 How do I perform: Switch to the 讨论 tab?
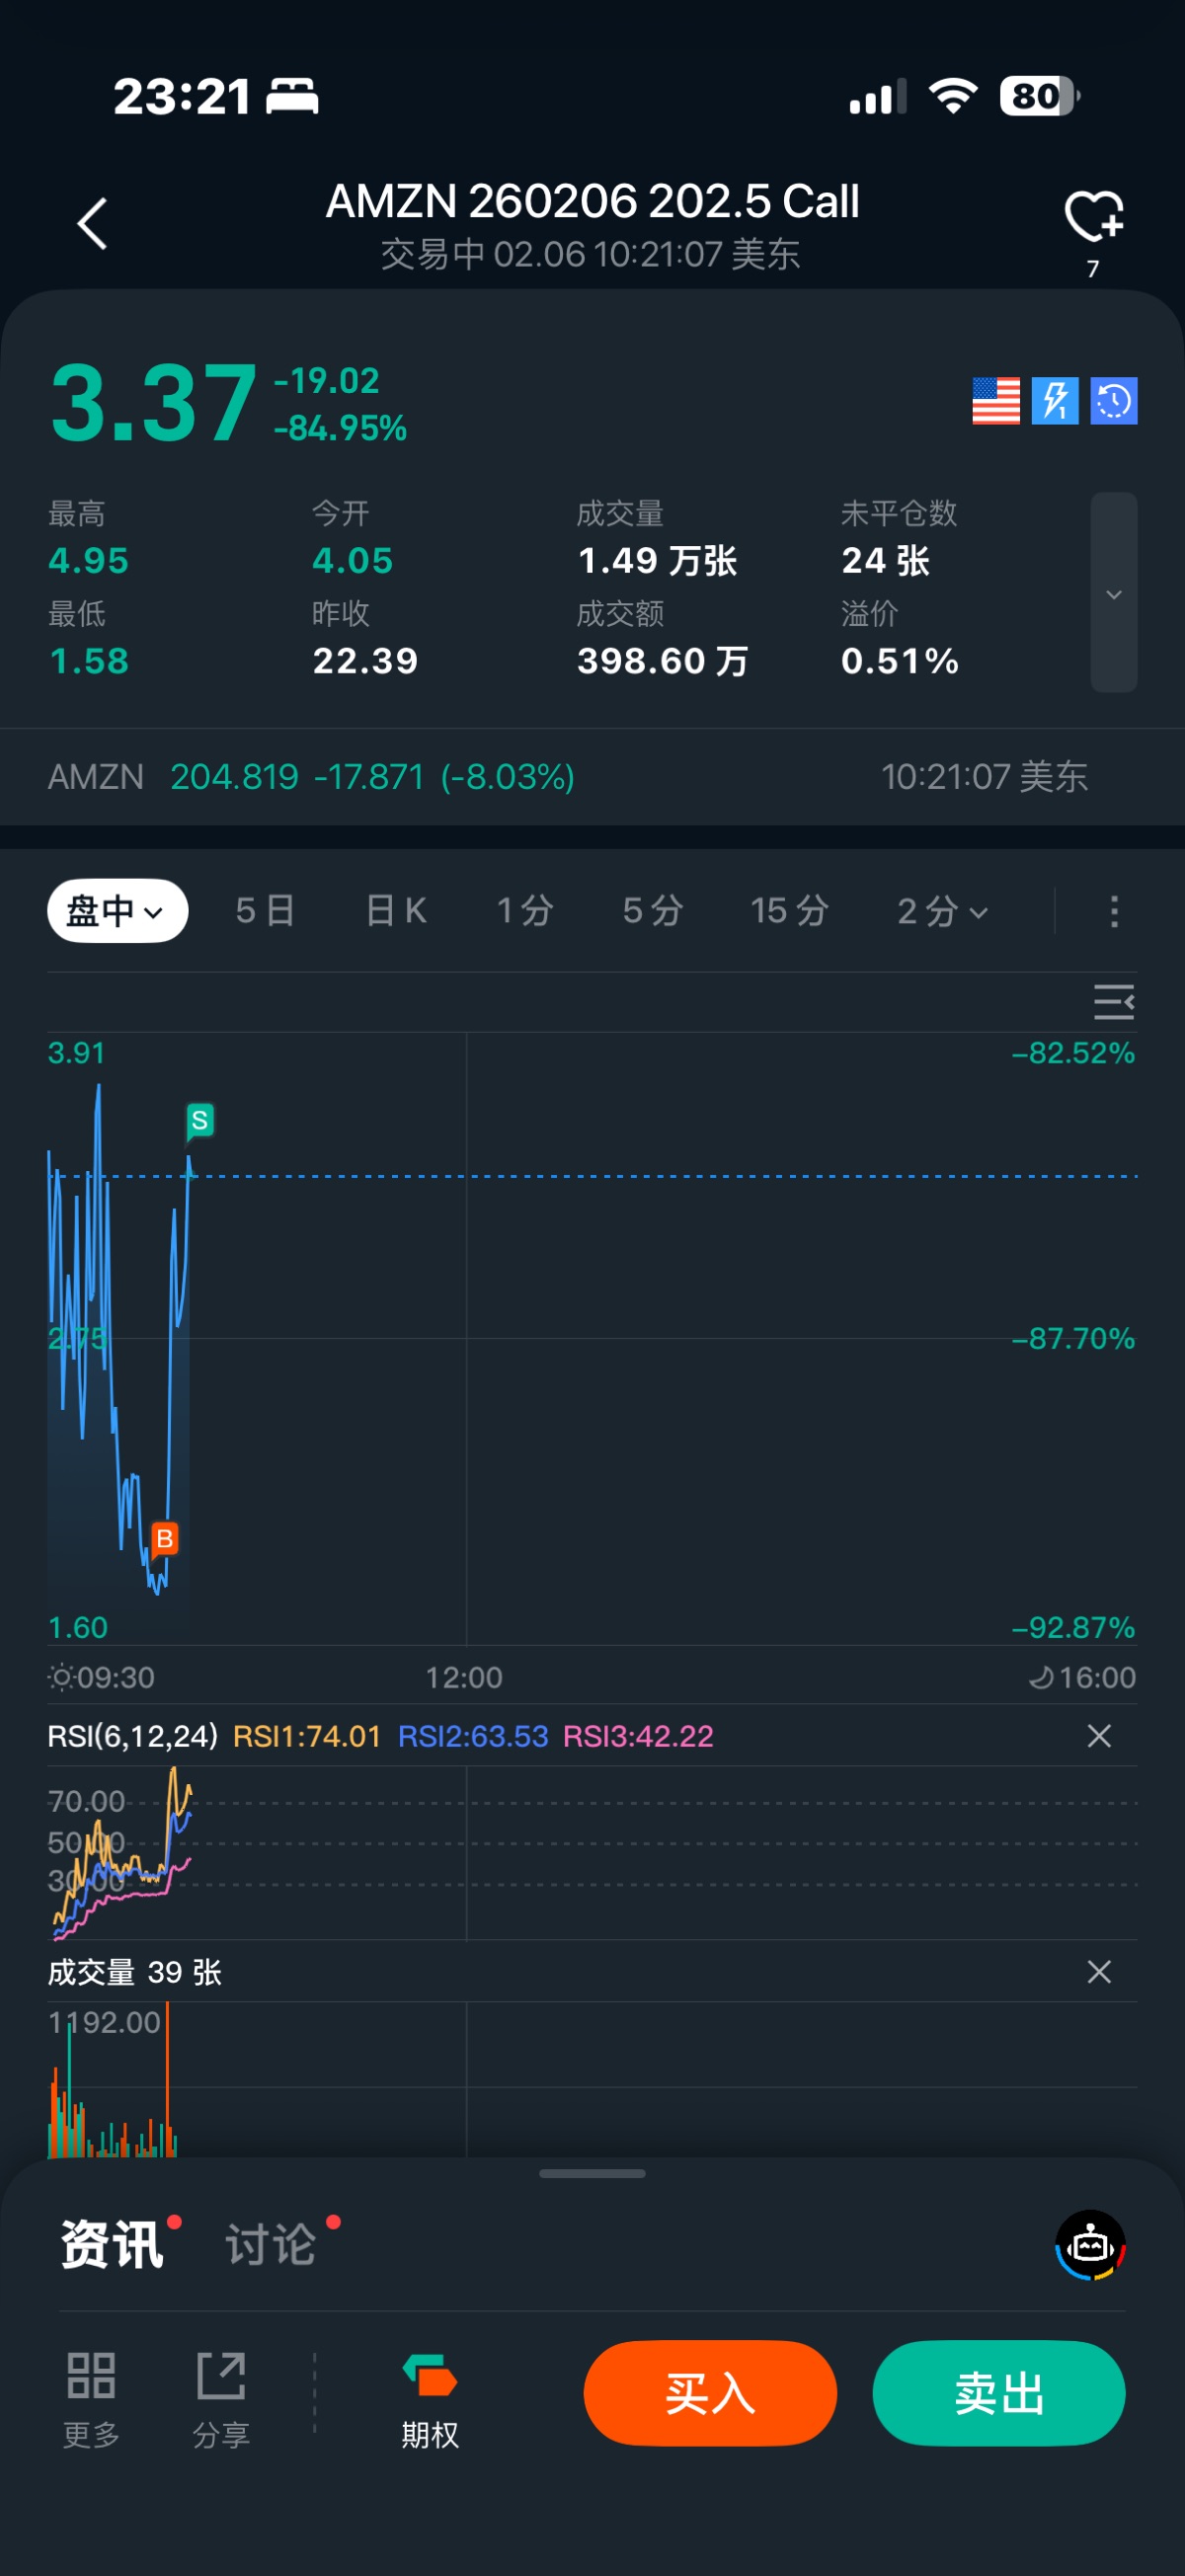click(x=271, y=2244)
